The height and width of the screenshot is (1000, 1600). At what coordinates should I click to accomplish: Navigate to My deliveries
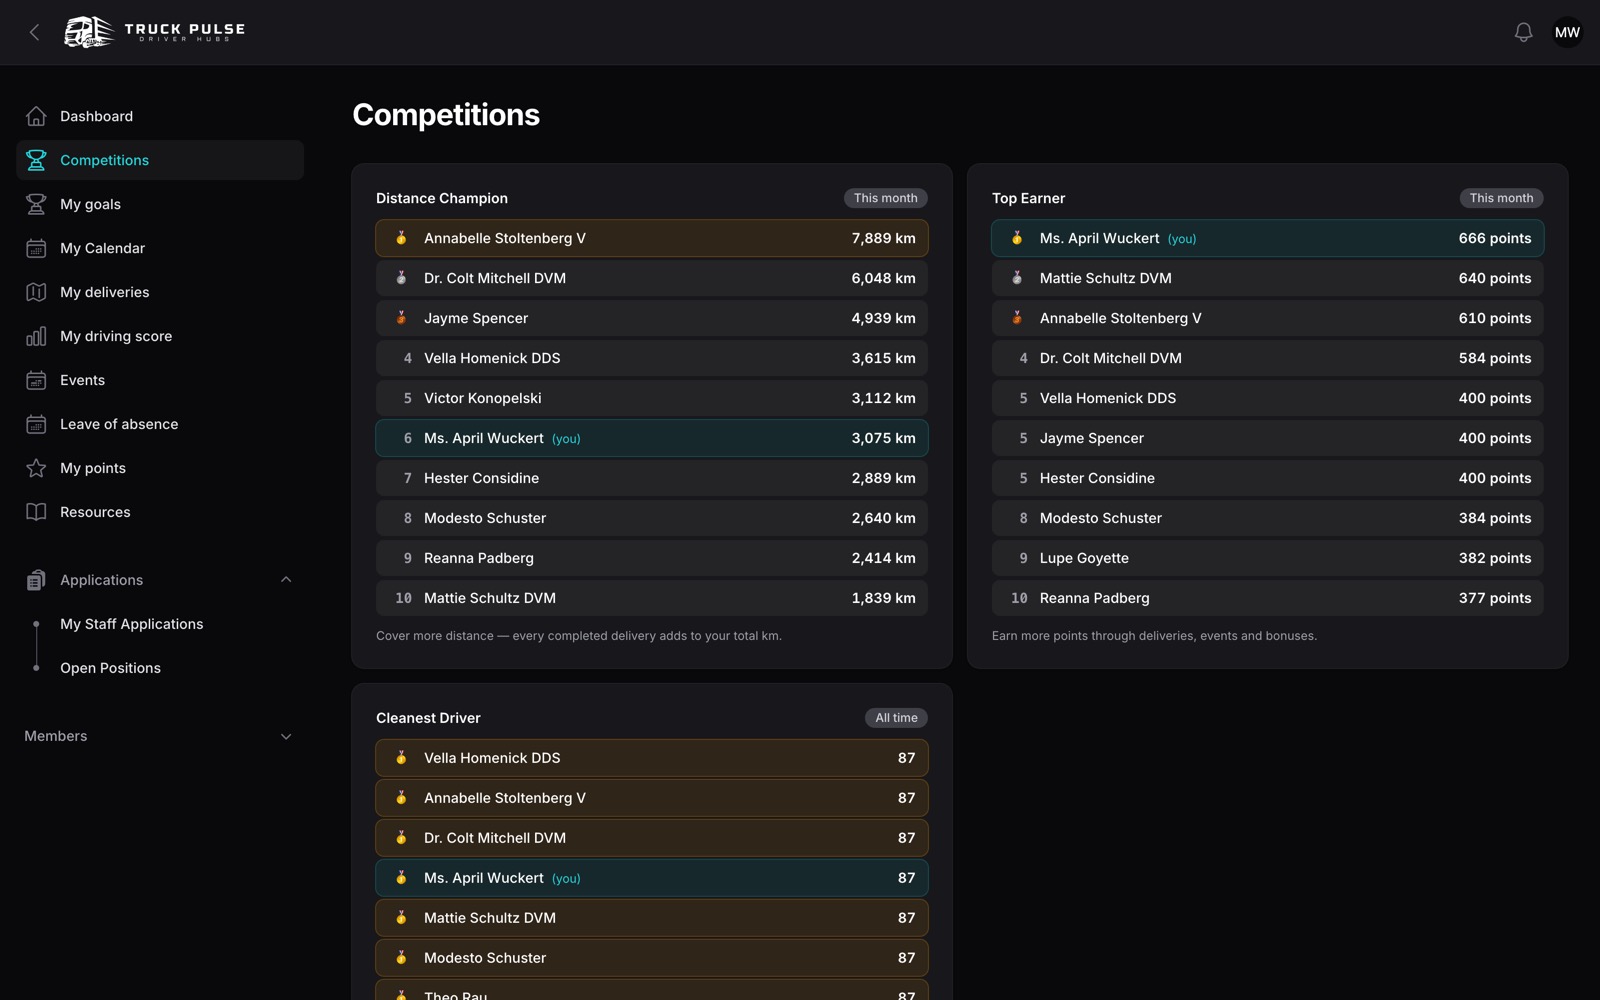[x=160, y=292]
